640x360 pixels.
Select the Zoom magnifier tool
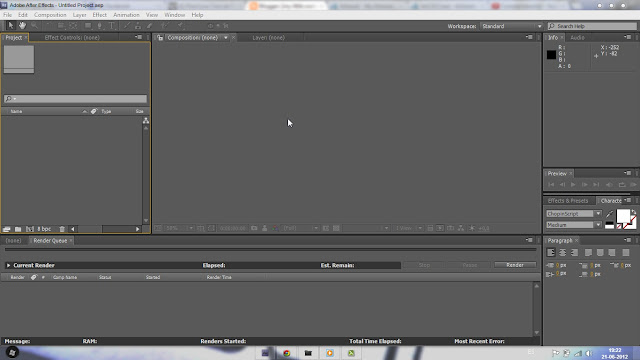point(34,26)
